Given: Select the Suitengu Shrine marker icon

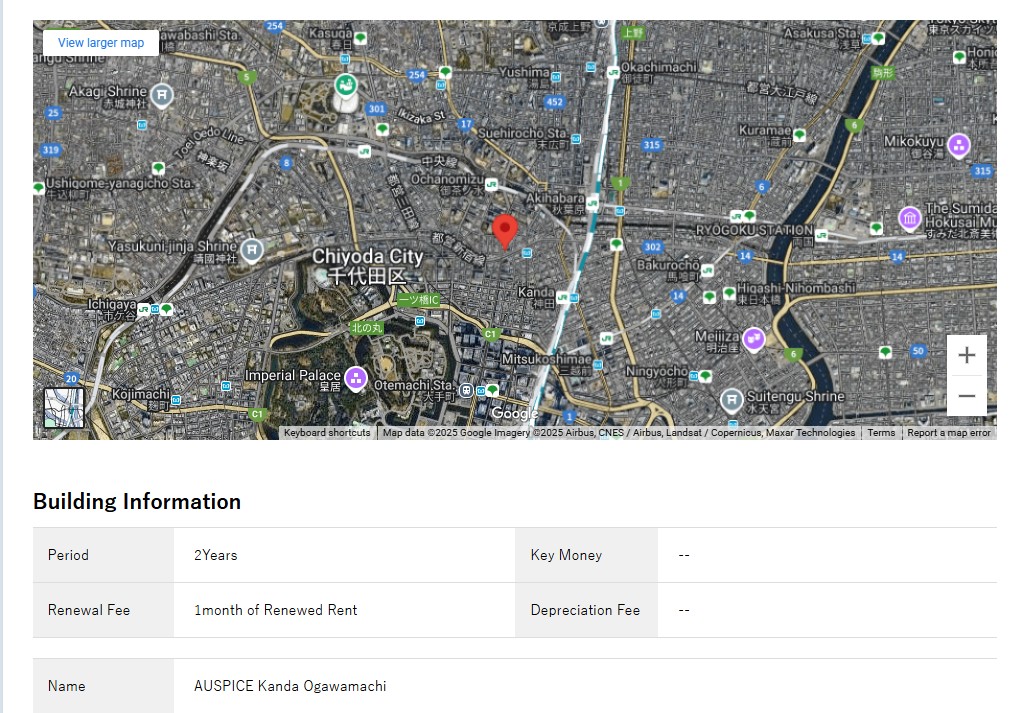Looking at the screenshot, I should tap(731, 400).
